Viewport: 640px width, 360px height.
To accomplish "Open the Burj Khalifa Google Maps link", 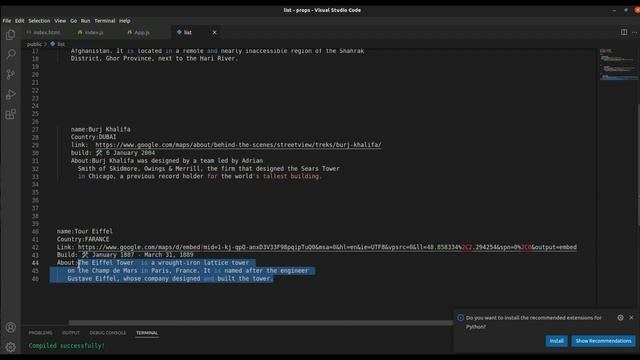I will click(x=238, y=145).
